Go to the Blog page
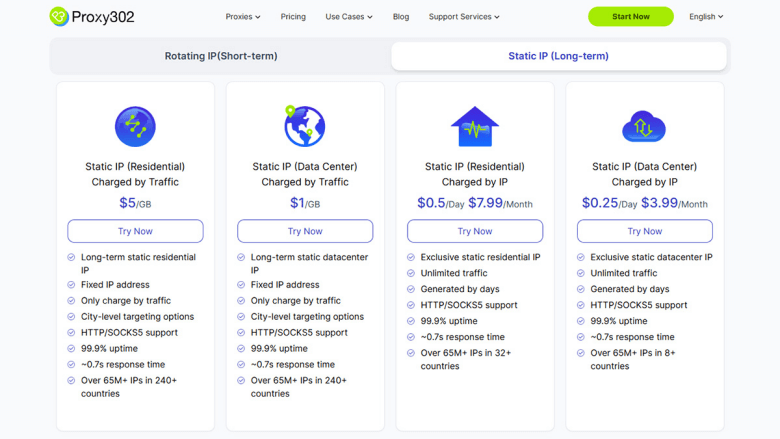This screenshot has height=439, width=780. [401, 17]
